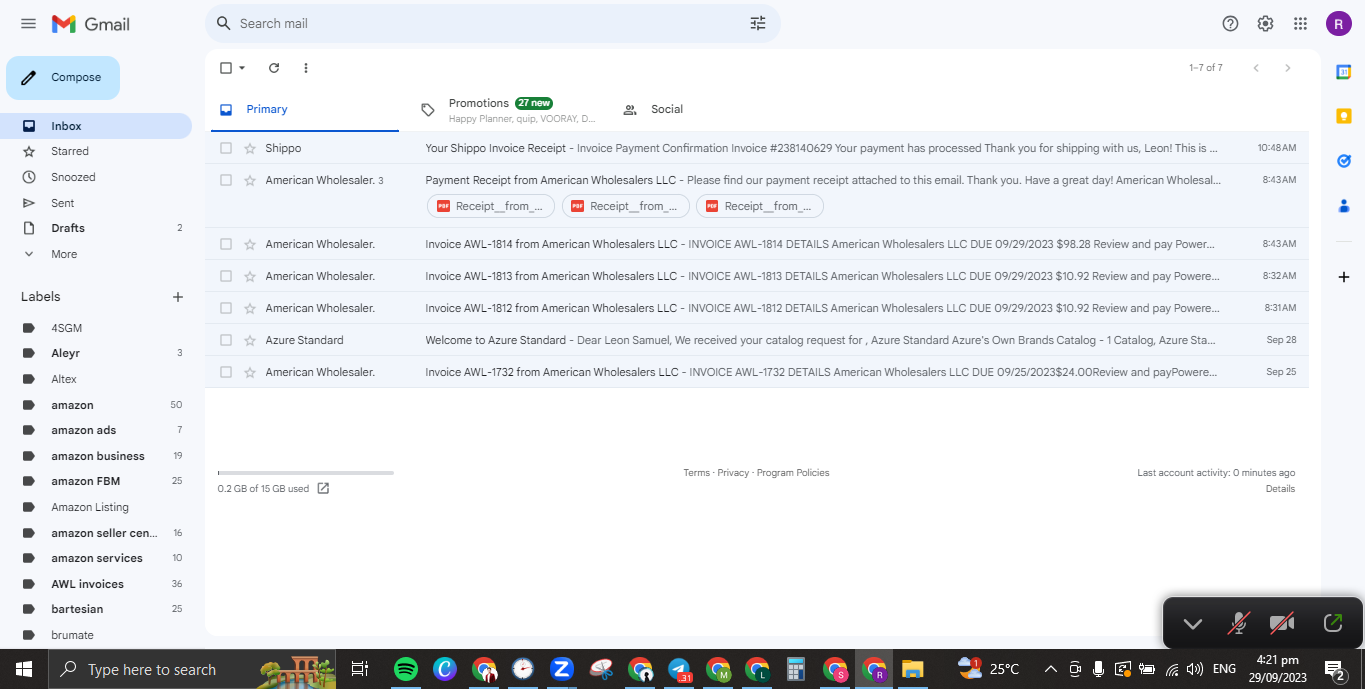Open the Windows Start menu
This screenshot has width=1365, height=689.
[x=24, y=669]
